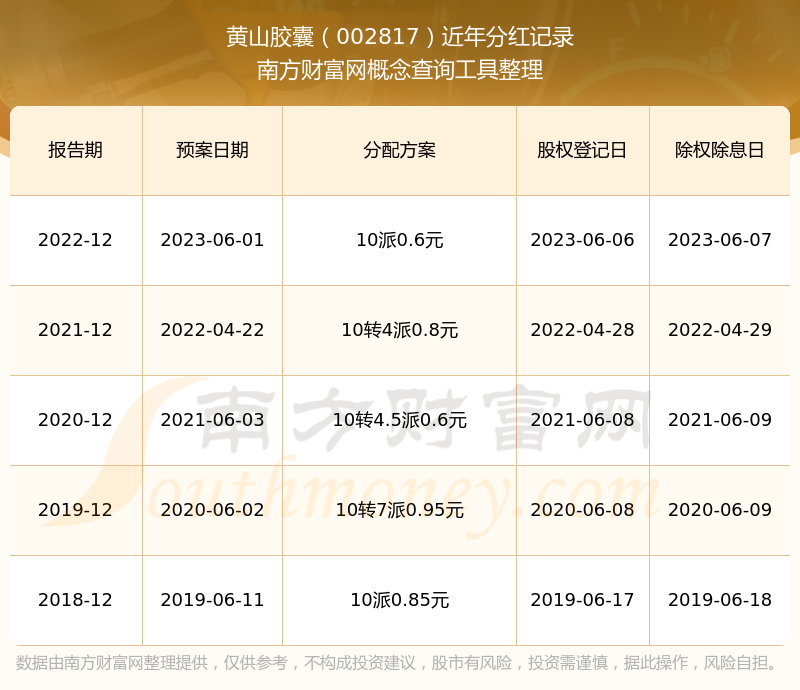This screenshot has width=800, height=690.
Task: Click the 预案日期 column header
Action: [x=212, y=150]
